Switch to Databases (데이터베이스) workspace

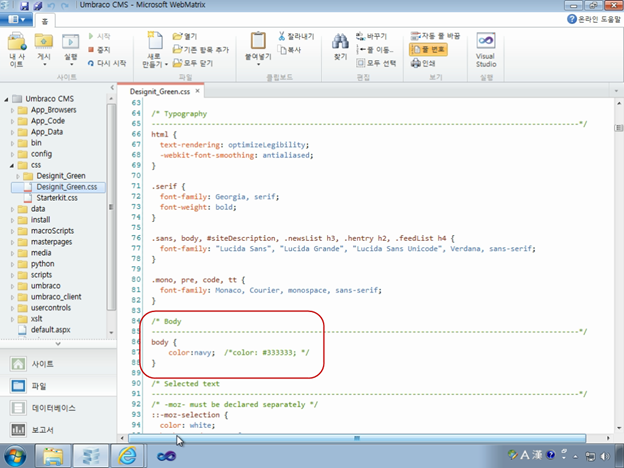[58, 408]
